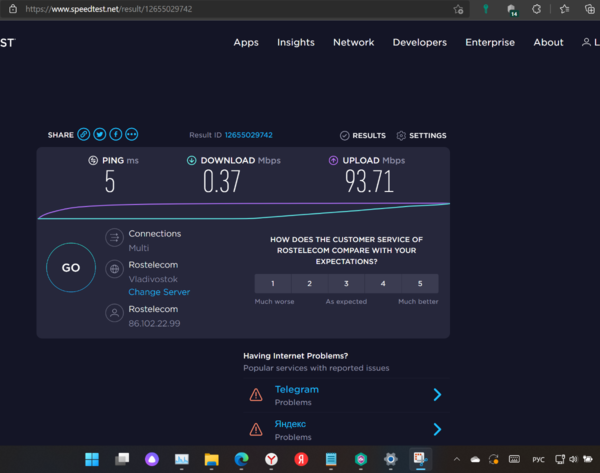Rate customer service as 3
600x473 pixels.
(x=346, y=284)
